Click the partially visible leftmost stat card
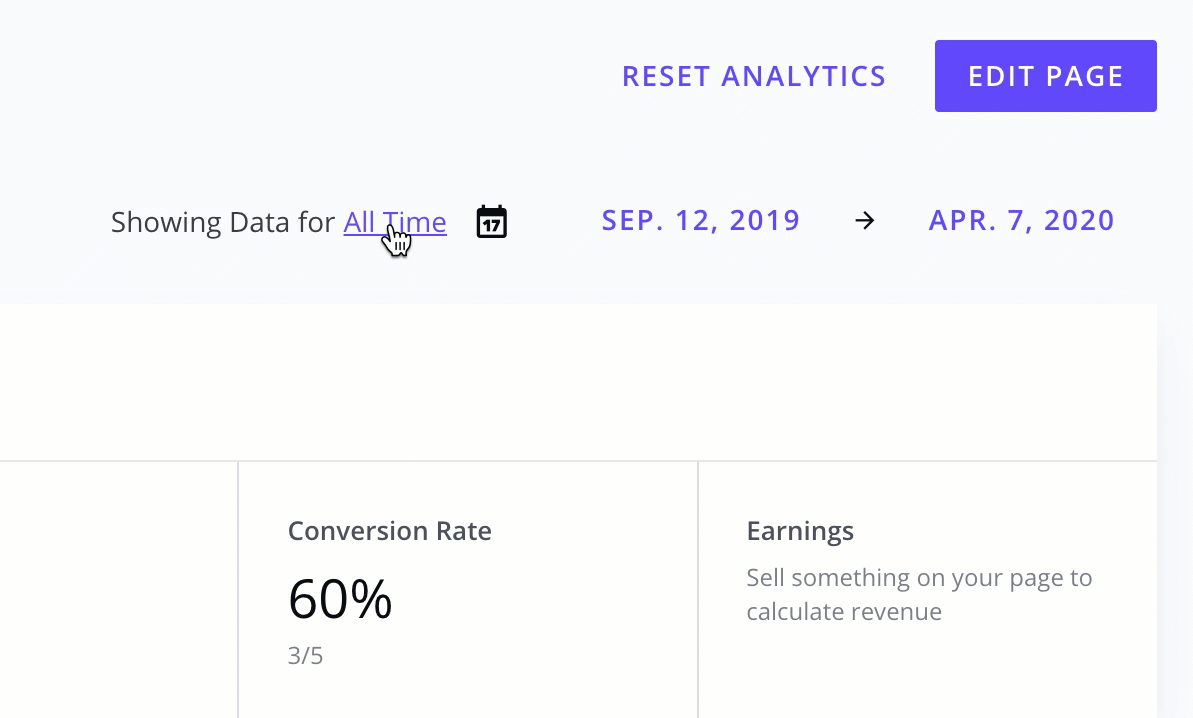1193x718 pixels. click(119, 589)
